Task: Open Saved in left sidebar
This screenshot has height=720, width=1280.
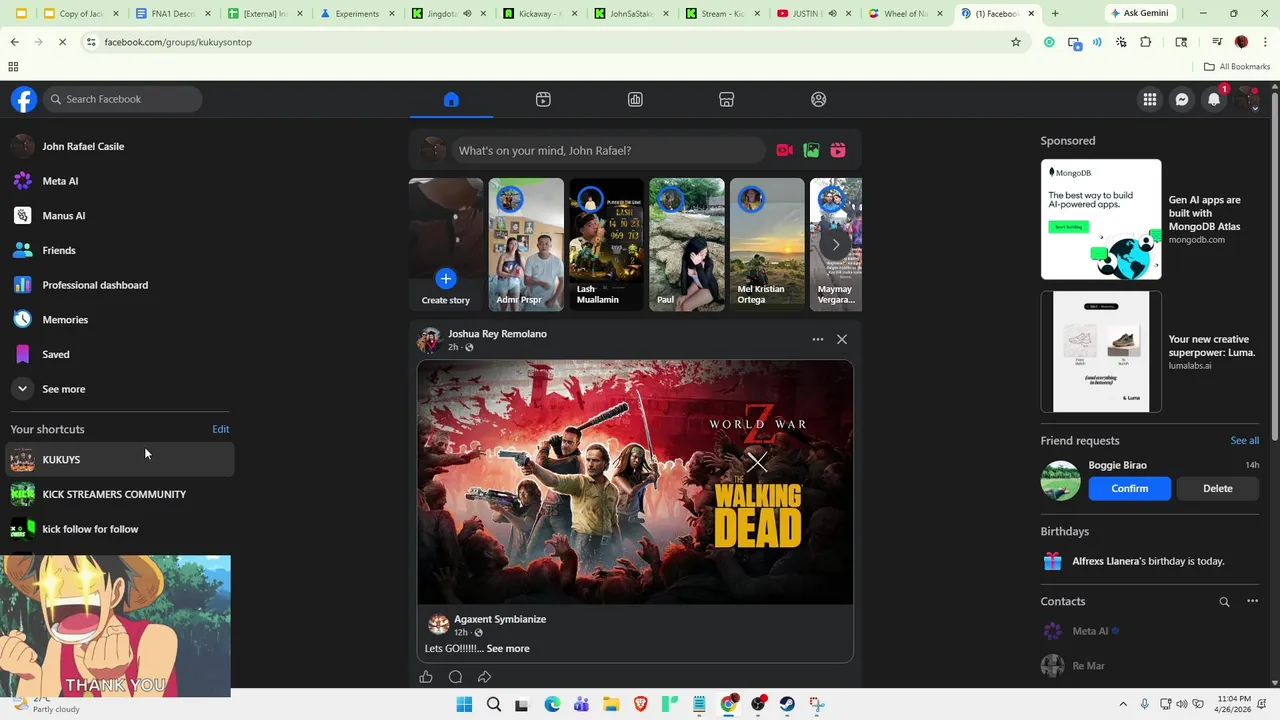Action: [x=120, y=354]
